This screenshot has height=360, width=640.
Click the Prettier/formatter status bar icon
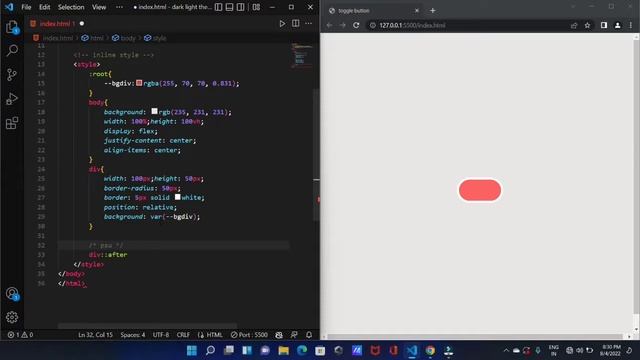pos(279,335)
